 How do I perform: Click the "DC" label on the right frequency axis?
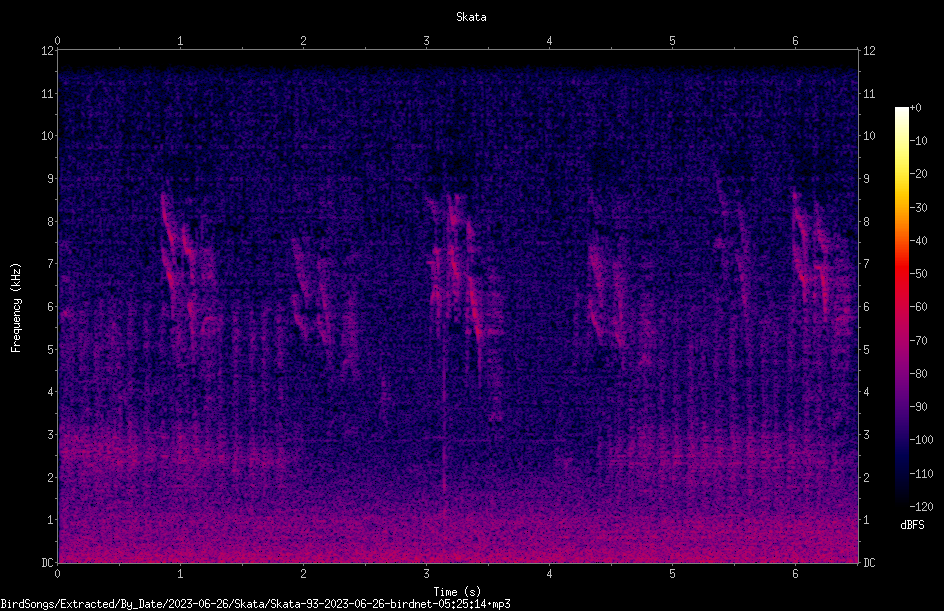pyautogui.click(x=869, y=563)
